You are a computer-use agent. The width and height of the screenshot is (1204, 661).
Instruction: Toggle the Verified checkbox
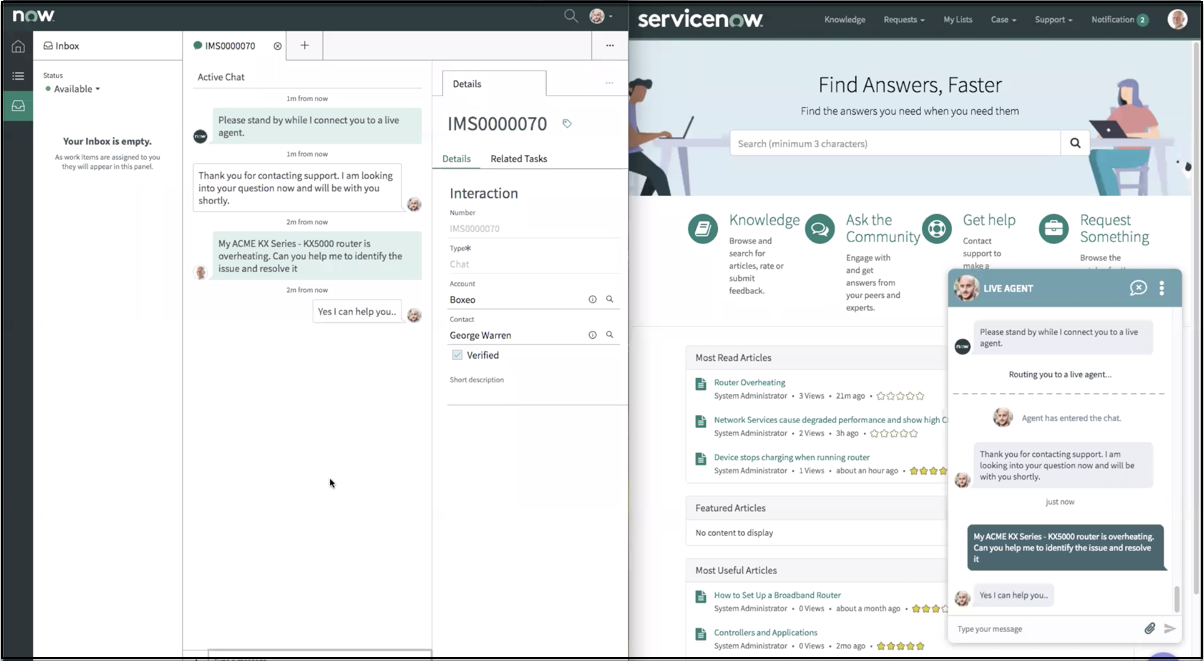pos(457,355)
